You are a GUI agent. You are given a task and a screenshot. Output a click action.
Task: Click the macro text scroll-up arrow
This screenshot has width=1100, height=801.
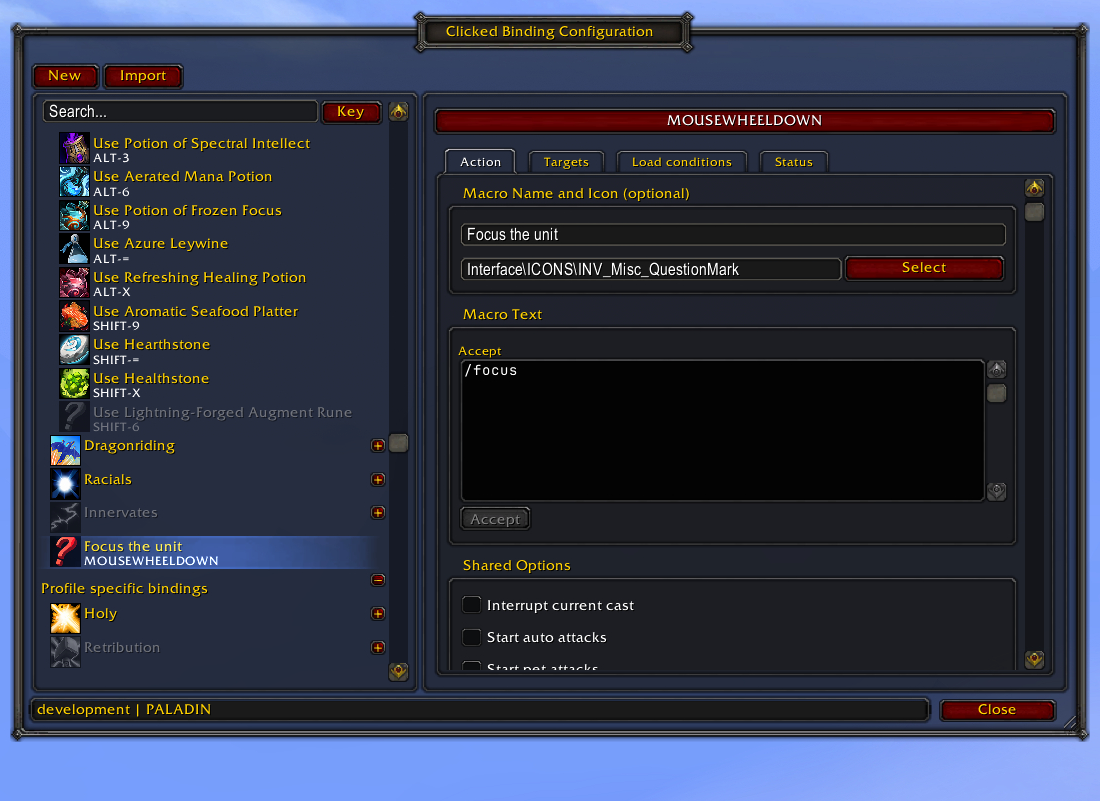[x=997, y=369]
